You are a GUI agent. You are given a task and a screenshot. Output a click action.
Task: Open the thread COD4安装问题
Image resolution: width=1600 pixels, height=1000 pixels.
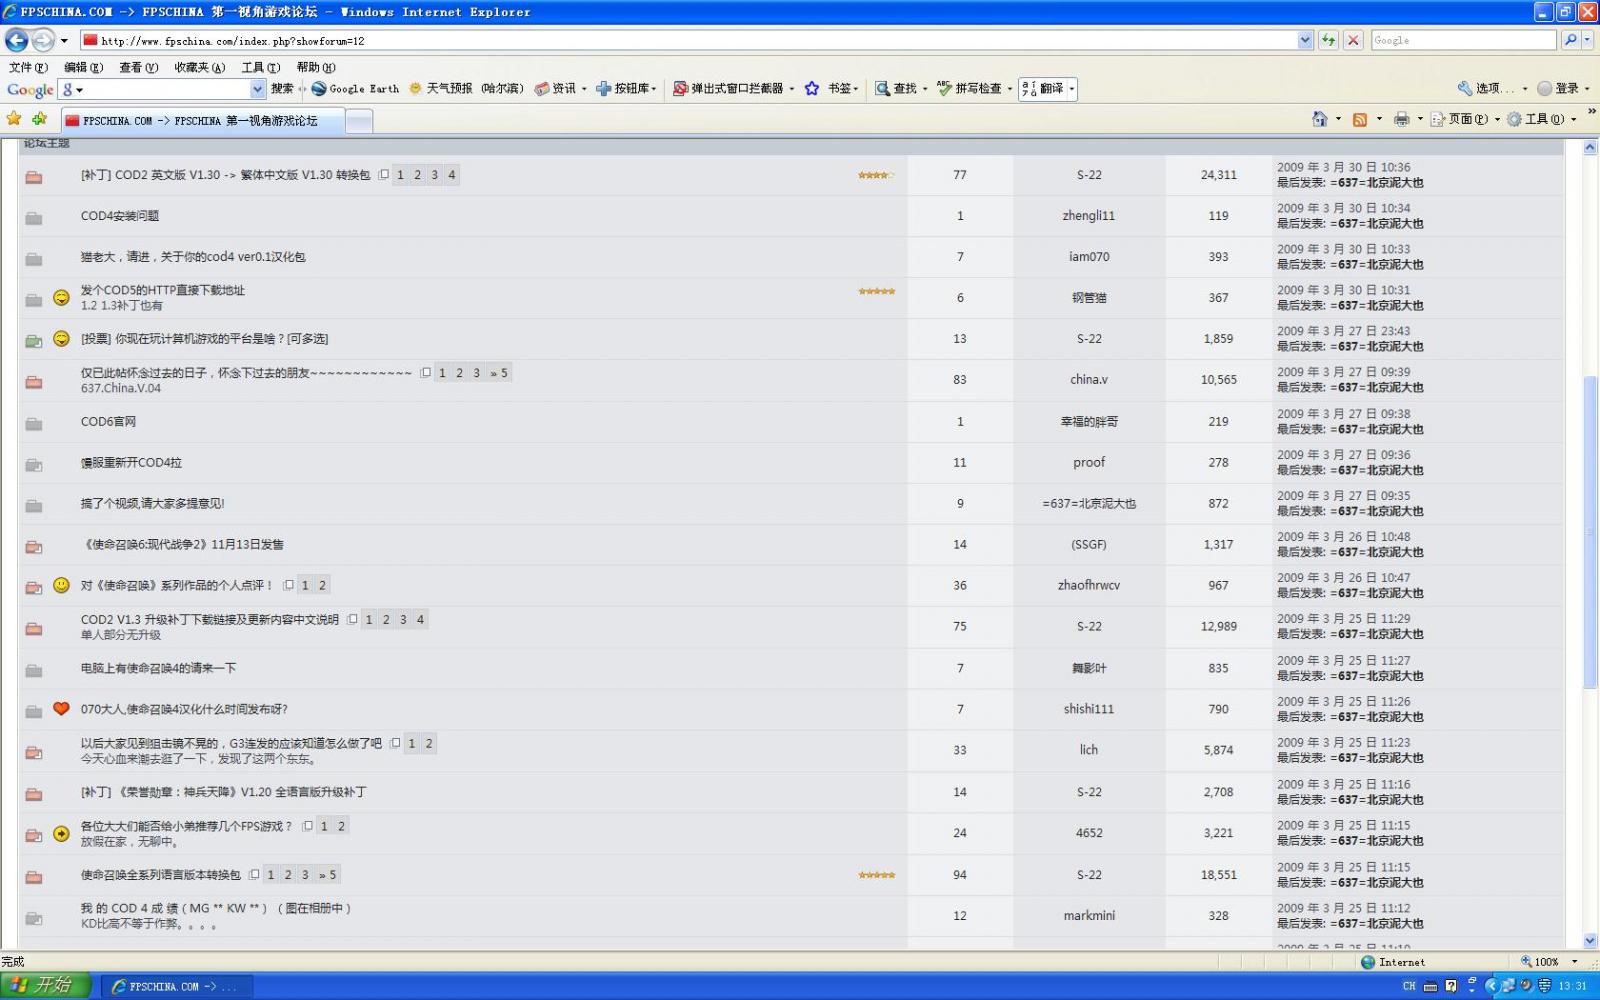click(120, 216)
